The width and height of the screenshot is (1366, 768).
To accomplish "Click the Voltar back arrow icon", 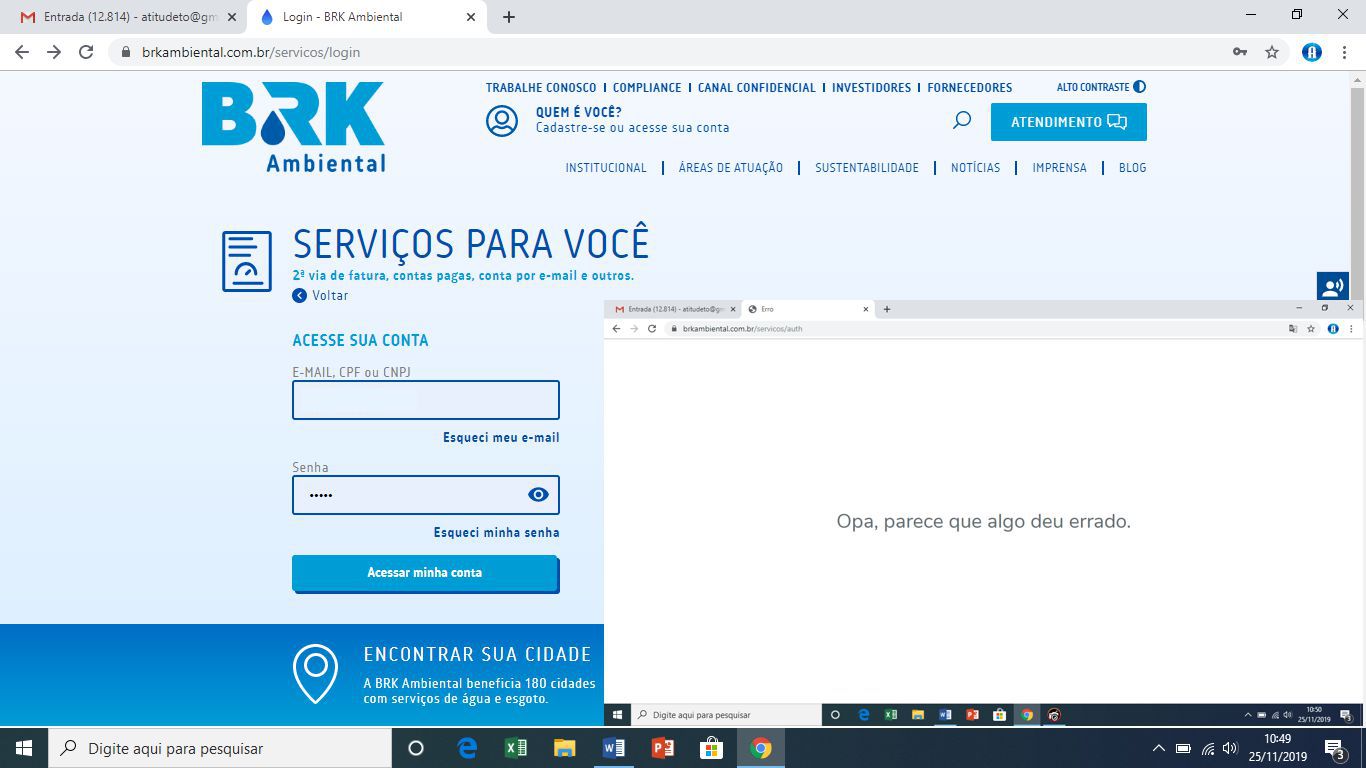I will click(299, 296).
